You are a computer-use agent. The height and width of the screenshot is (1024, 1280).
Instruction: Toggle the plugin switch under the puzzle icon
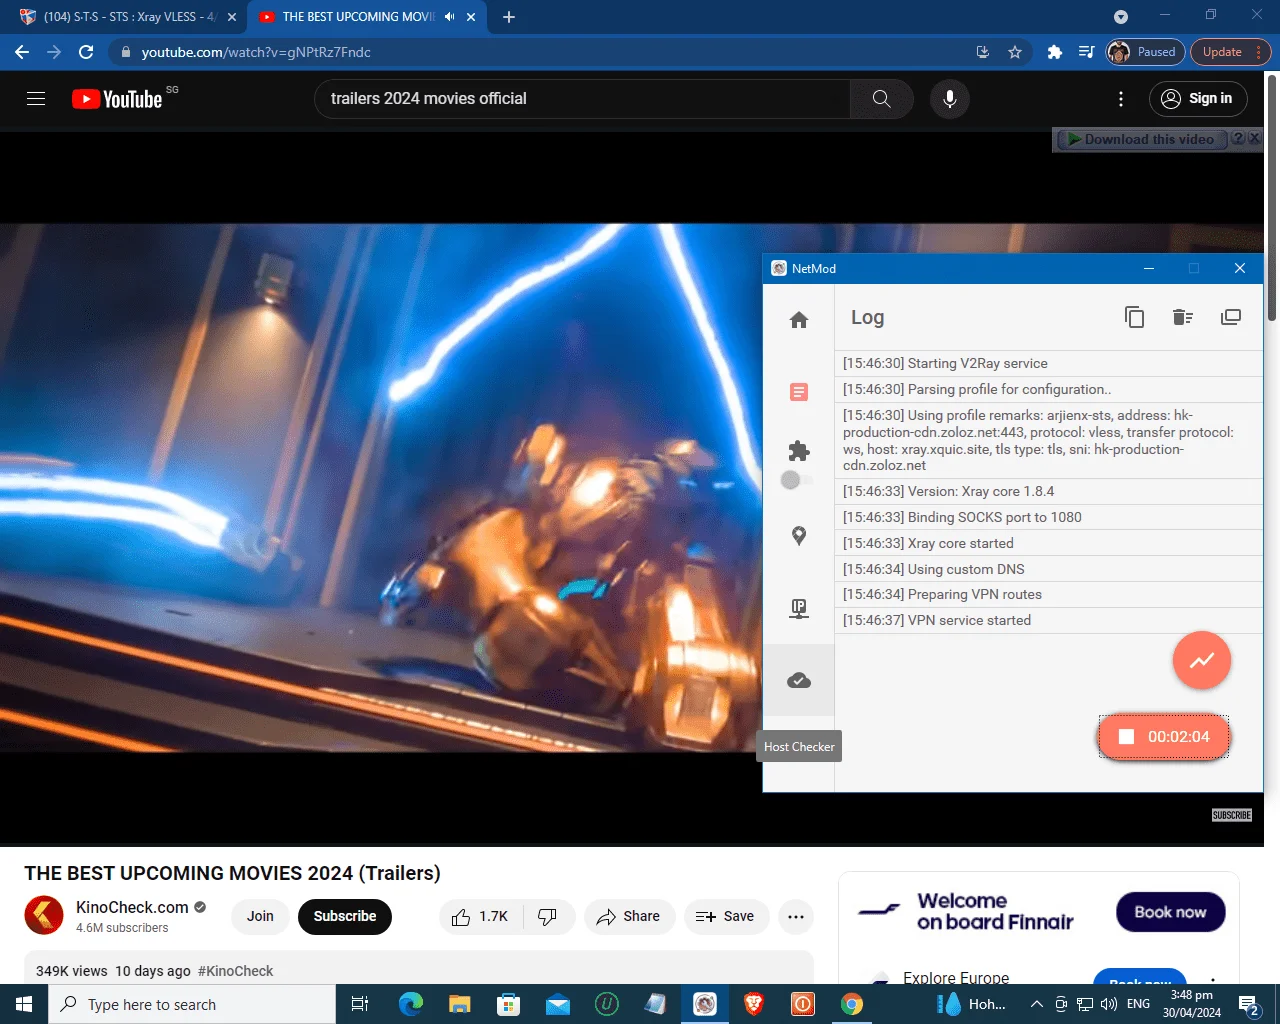797,480
